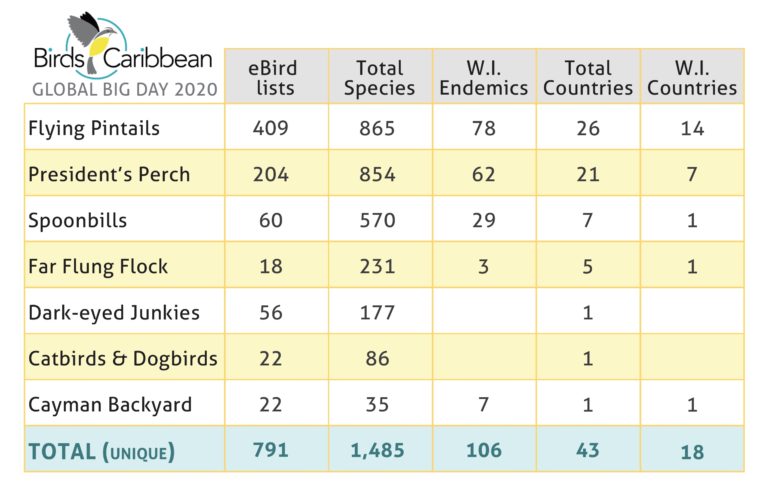Click Flying Pintails' 409 eBird lists cell

pyautogui.click(x=270, y=128)
